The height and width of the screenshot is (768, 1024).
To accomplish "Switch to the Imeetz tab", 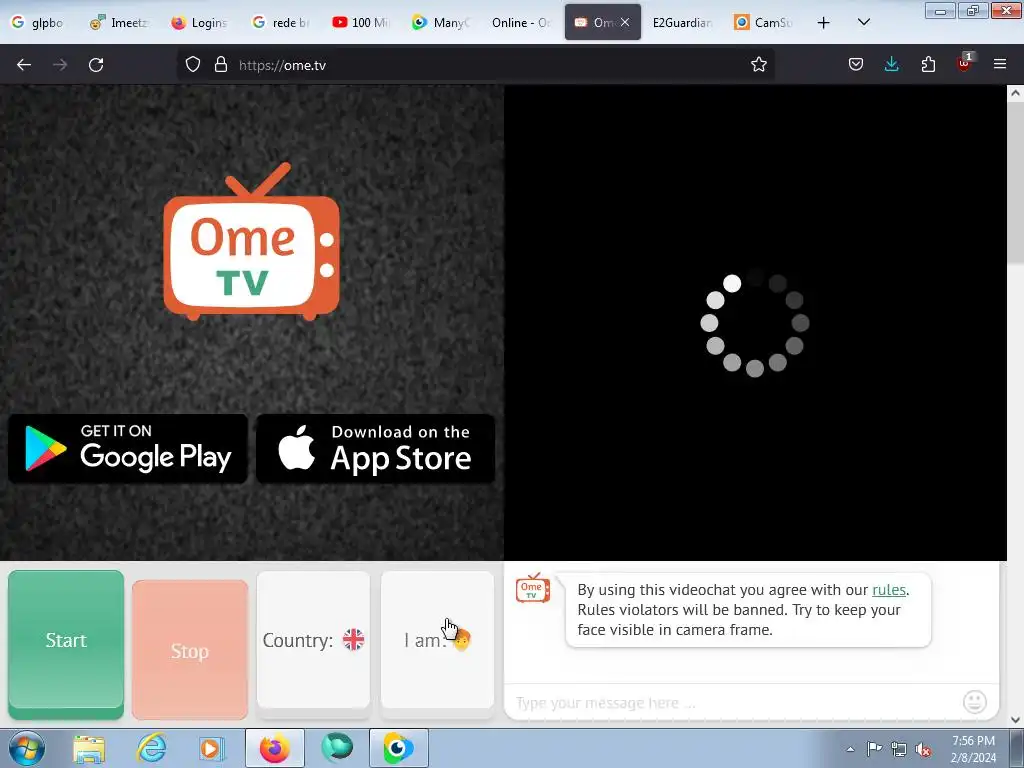I will 120,22.
